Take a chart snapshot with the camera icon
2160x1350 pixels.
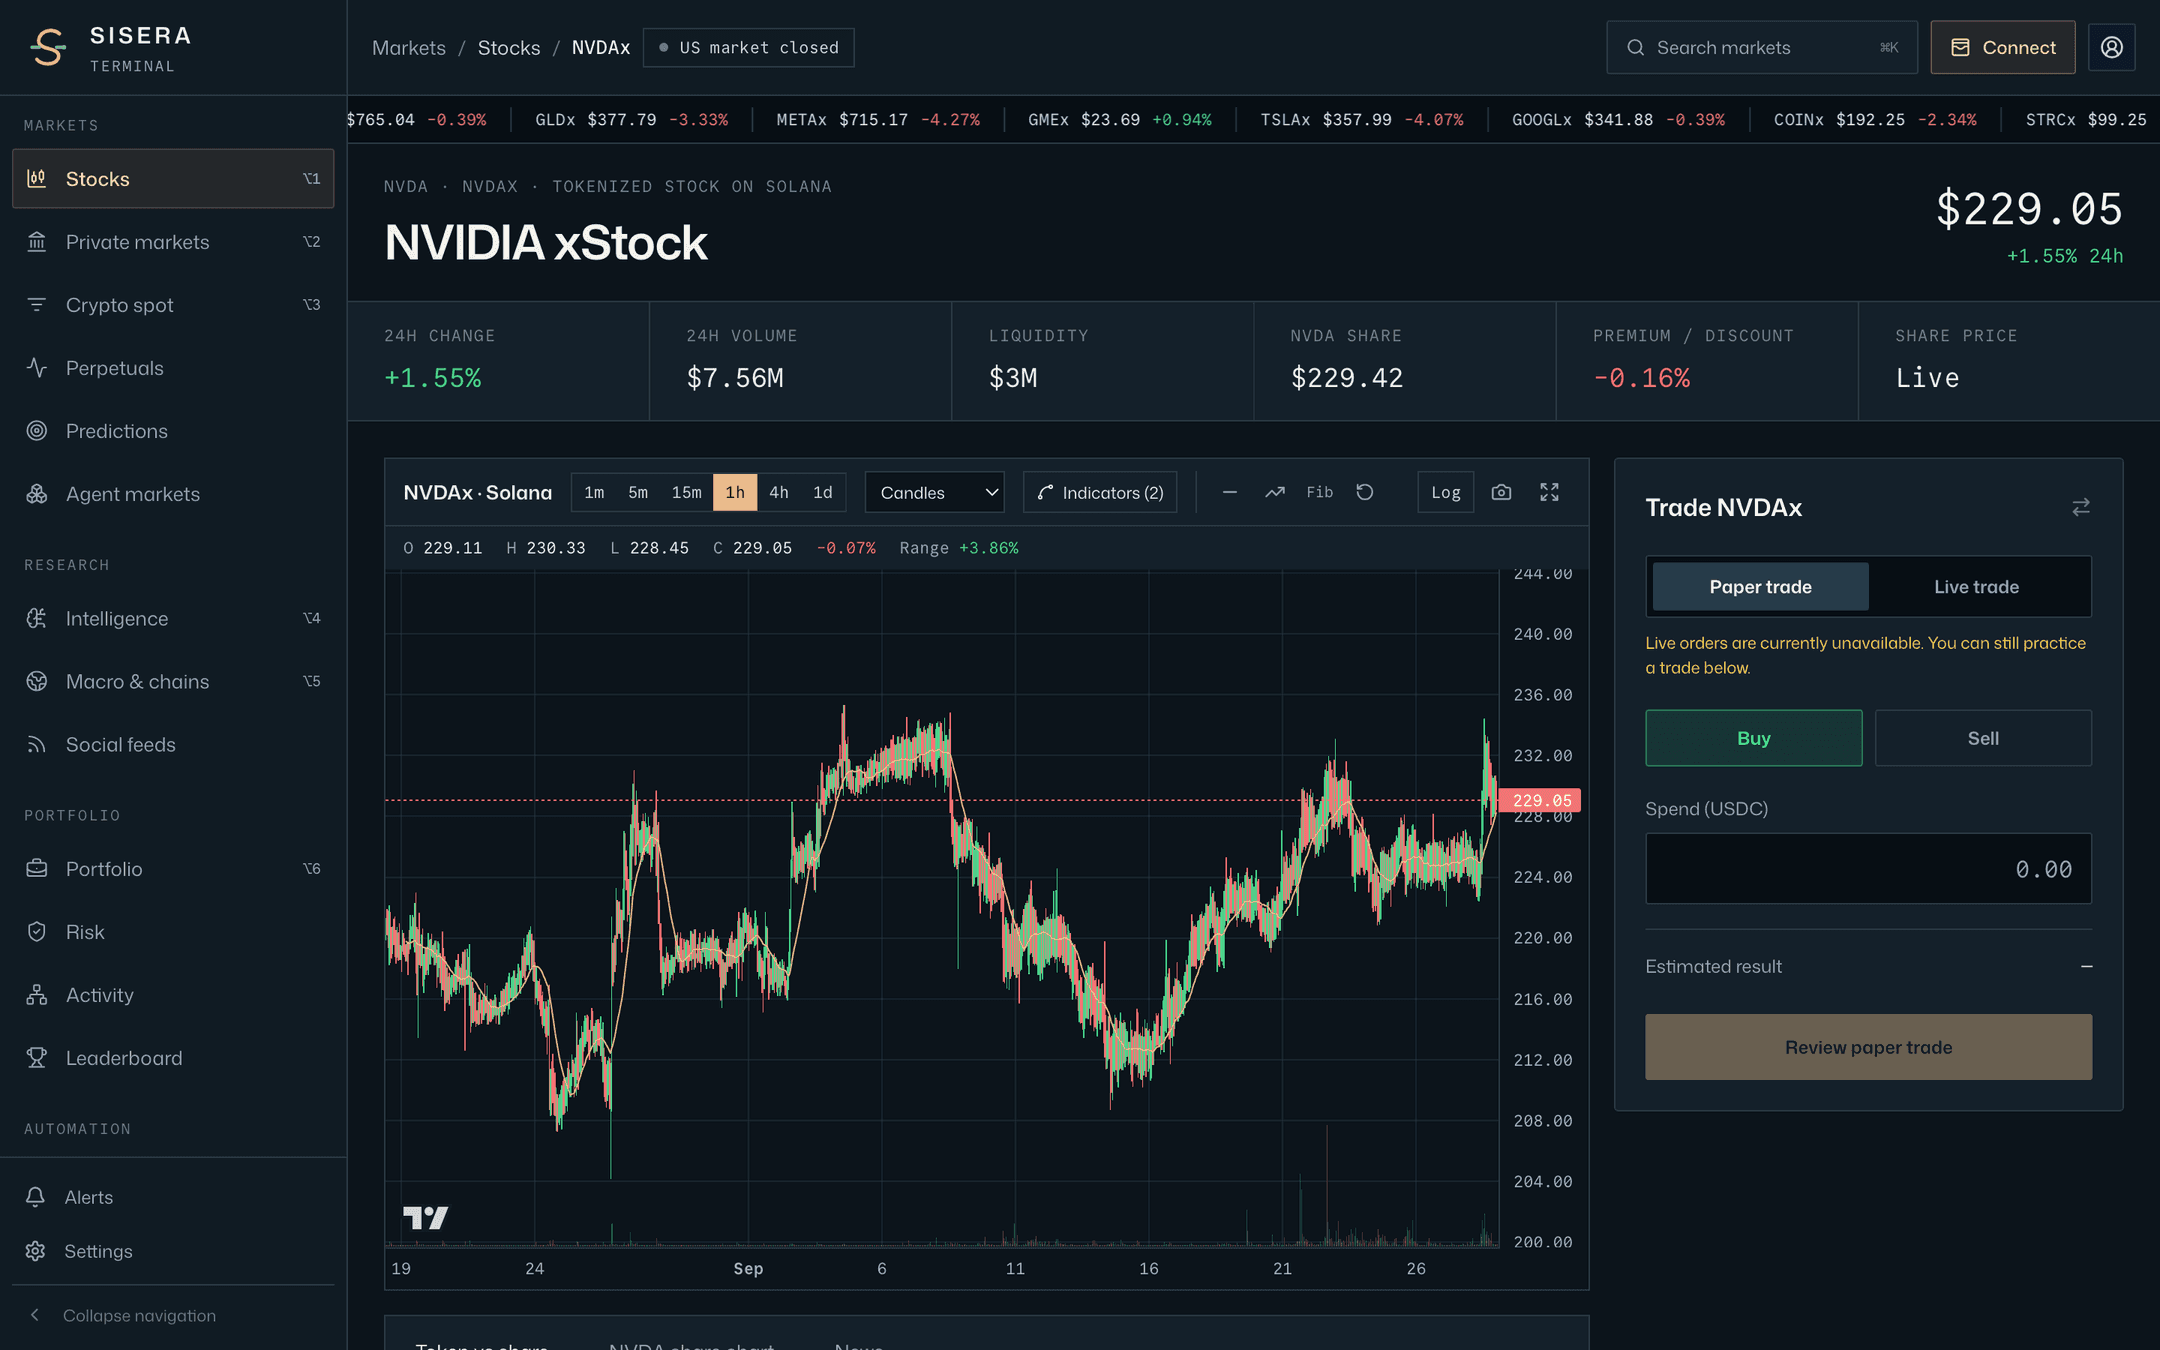(1501, 492)
